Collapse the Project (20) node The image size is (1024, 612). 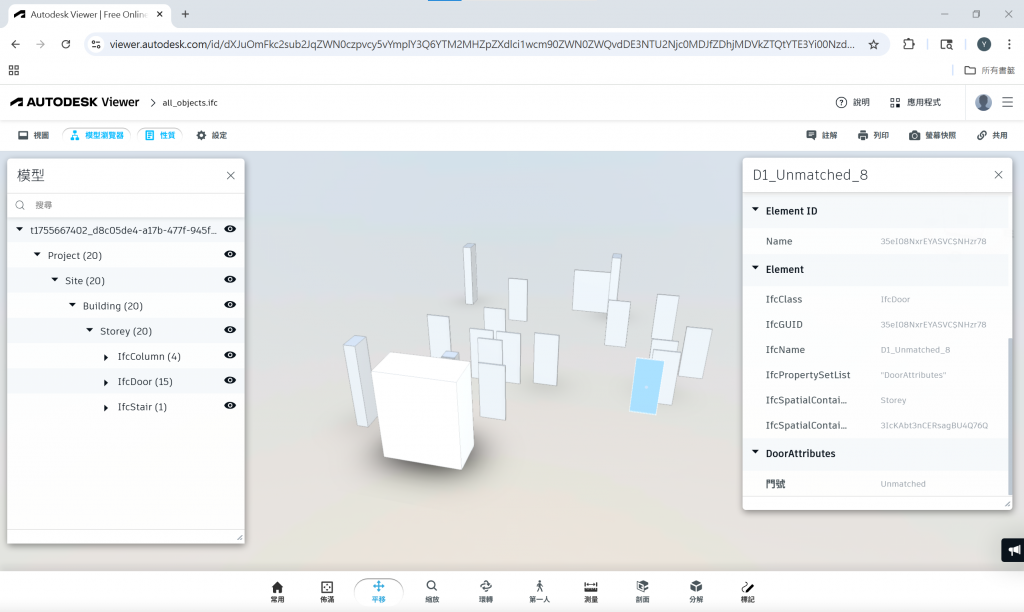[37, 255]
